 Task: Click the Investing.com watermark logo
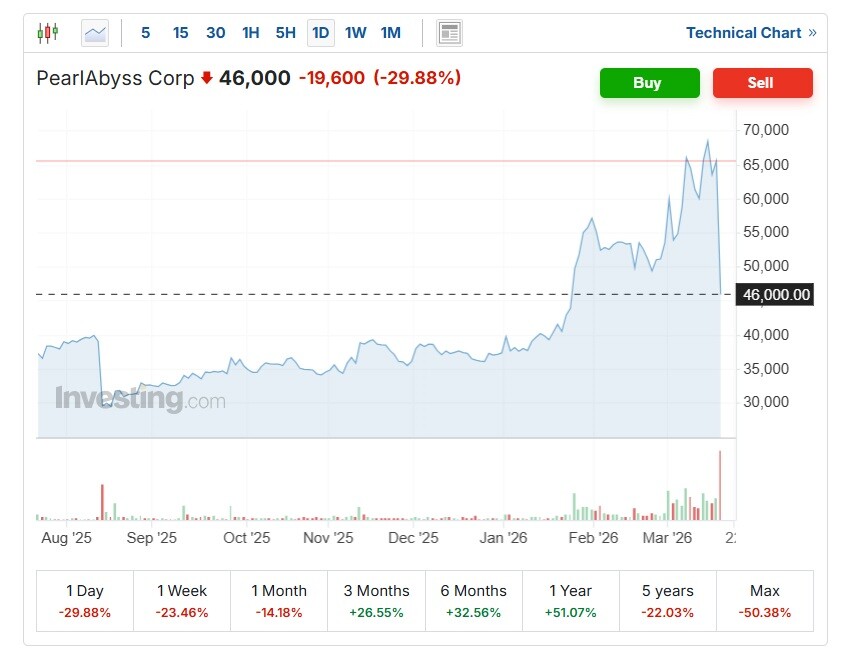pyautogui.click(x=140, y=399)
